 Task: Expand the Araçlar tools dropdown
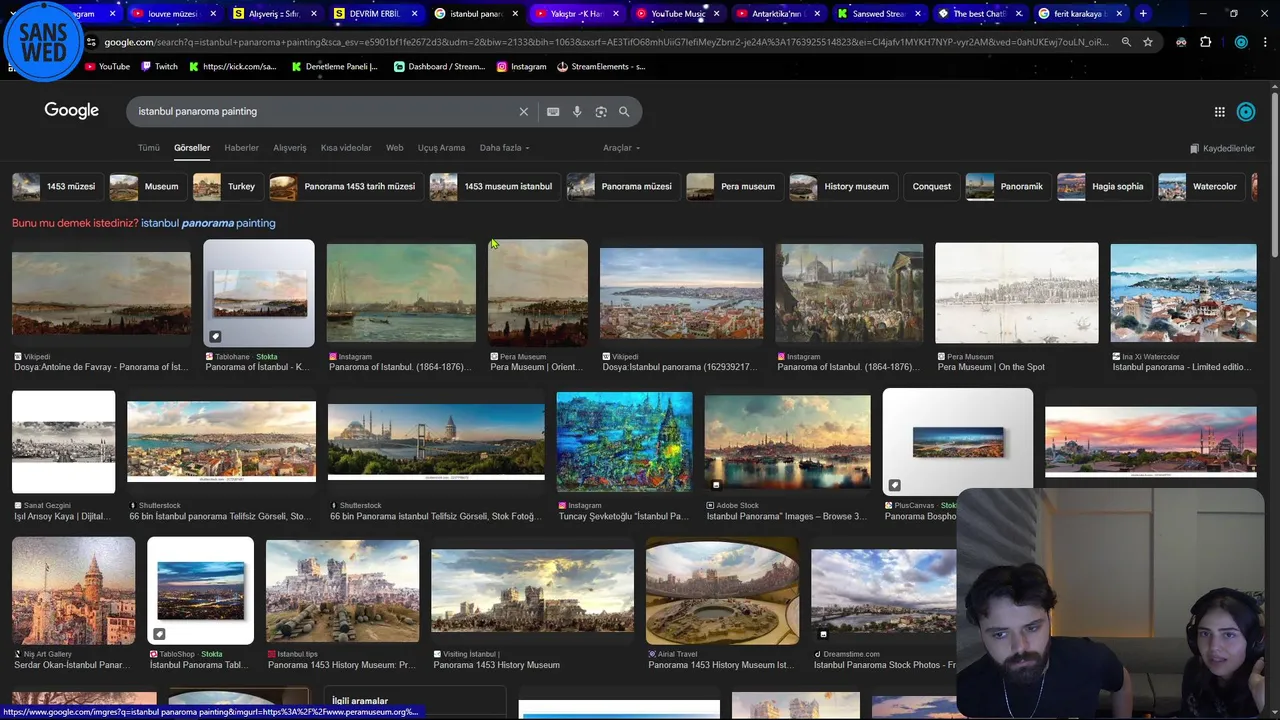(x=621, y=148)
